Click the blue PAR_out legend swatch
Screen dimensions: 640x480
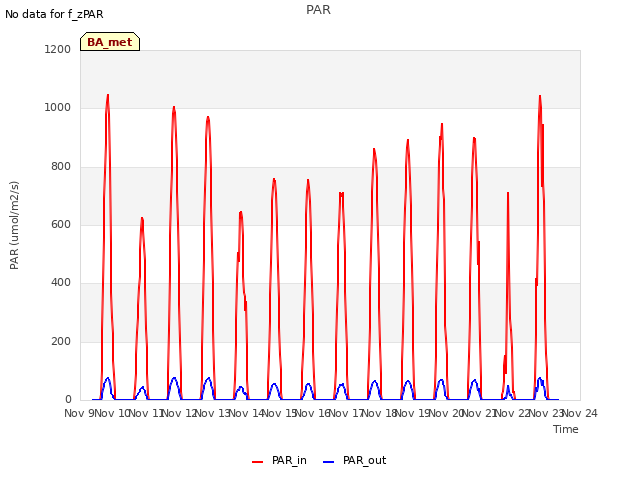(329, 462)
